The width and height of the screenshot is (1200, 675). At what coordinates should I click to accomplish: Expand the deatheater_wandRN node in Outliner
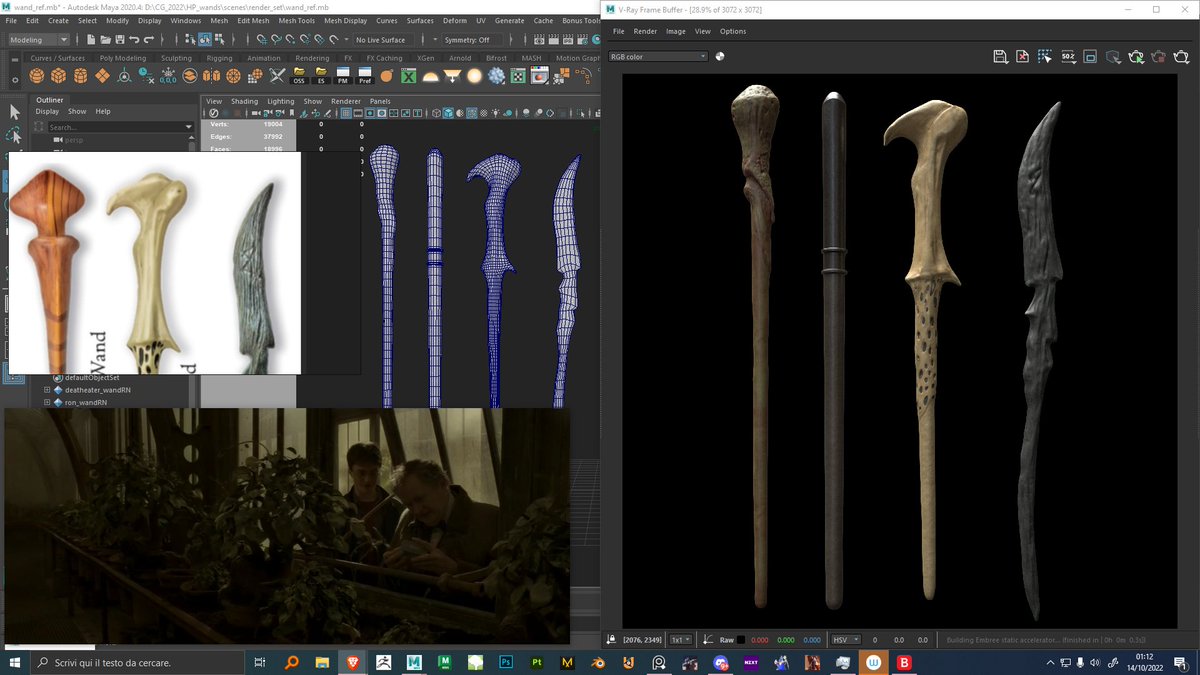tap(47, 390)
